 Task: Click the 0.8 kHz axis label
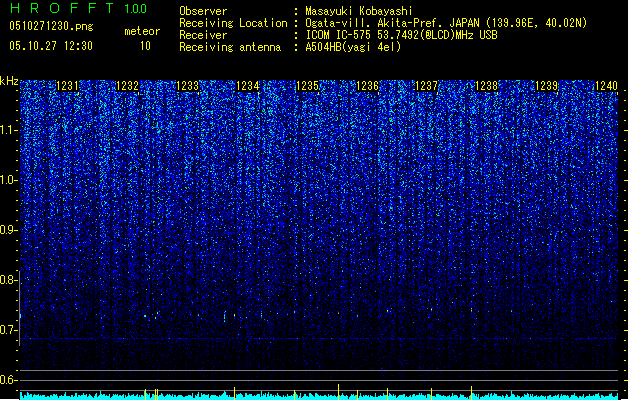[x=8, y=280]
